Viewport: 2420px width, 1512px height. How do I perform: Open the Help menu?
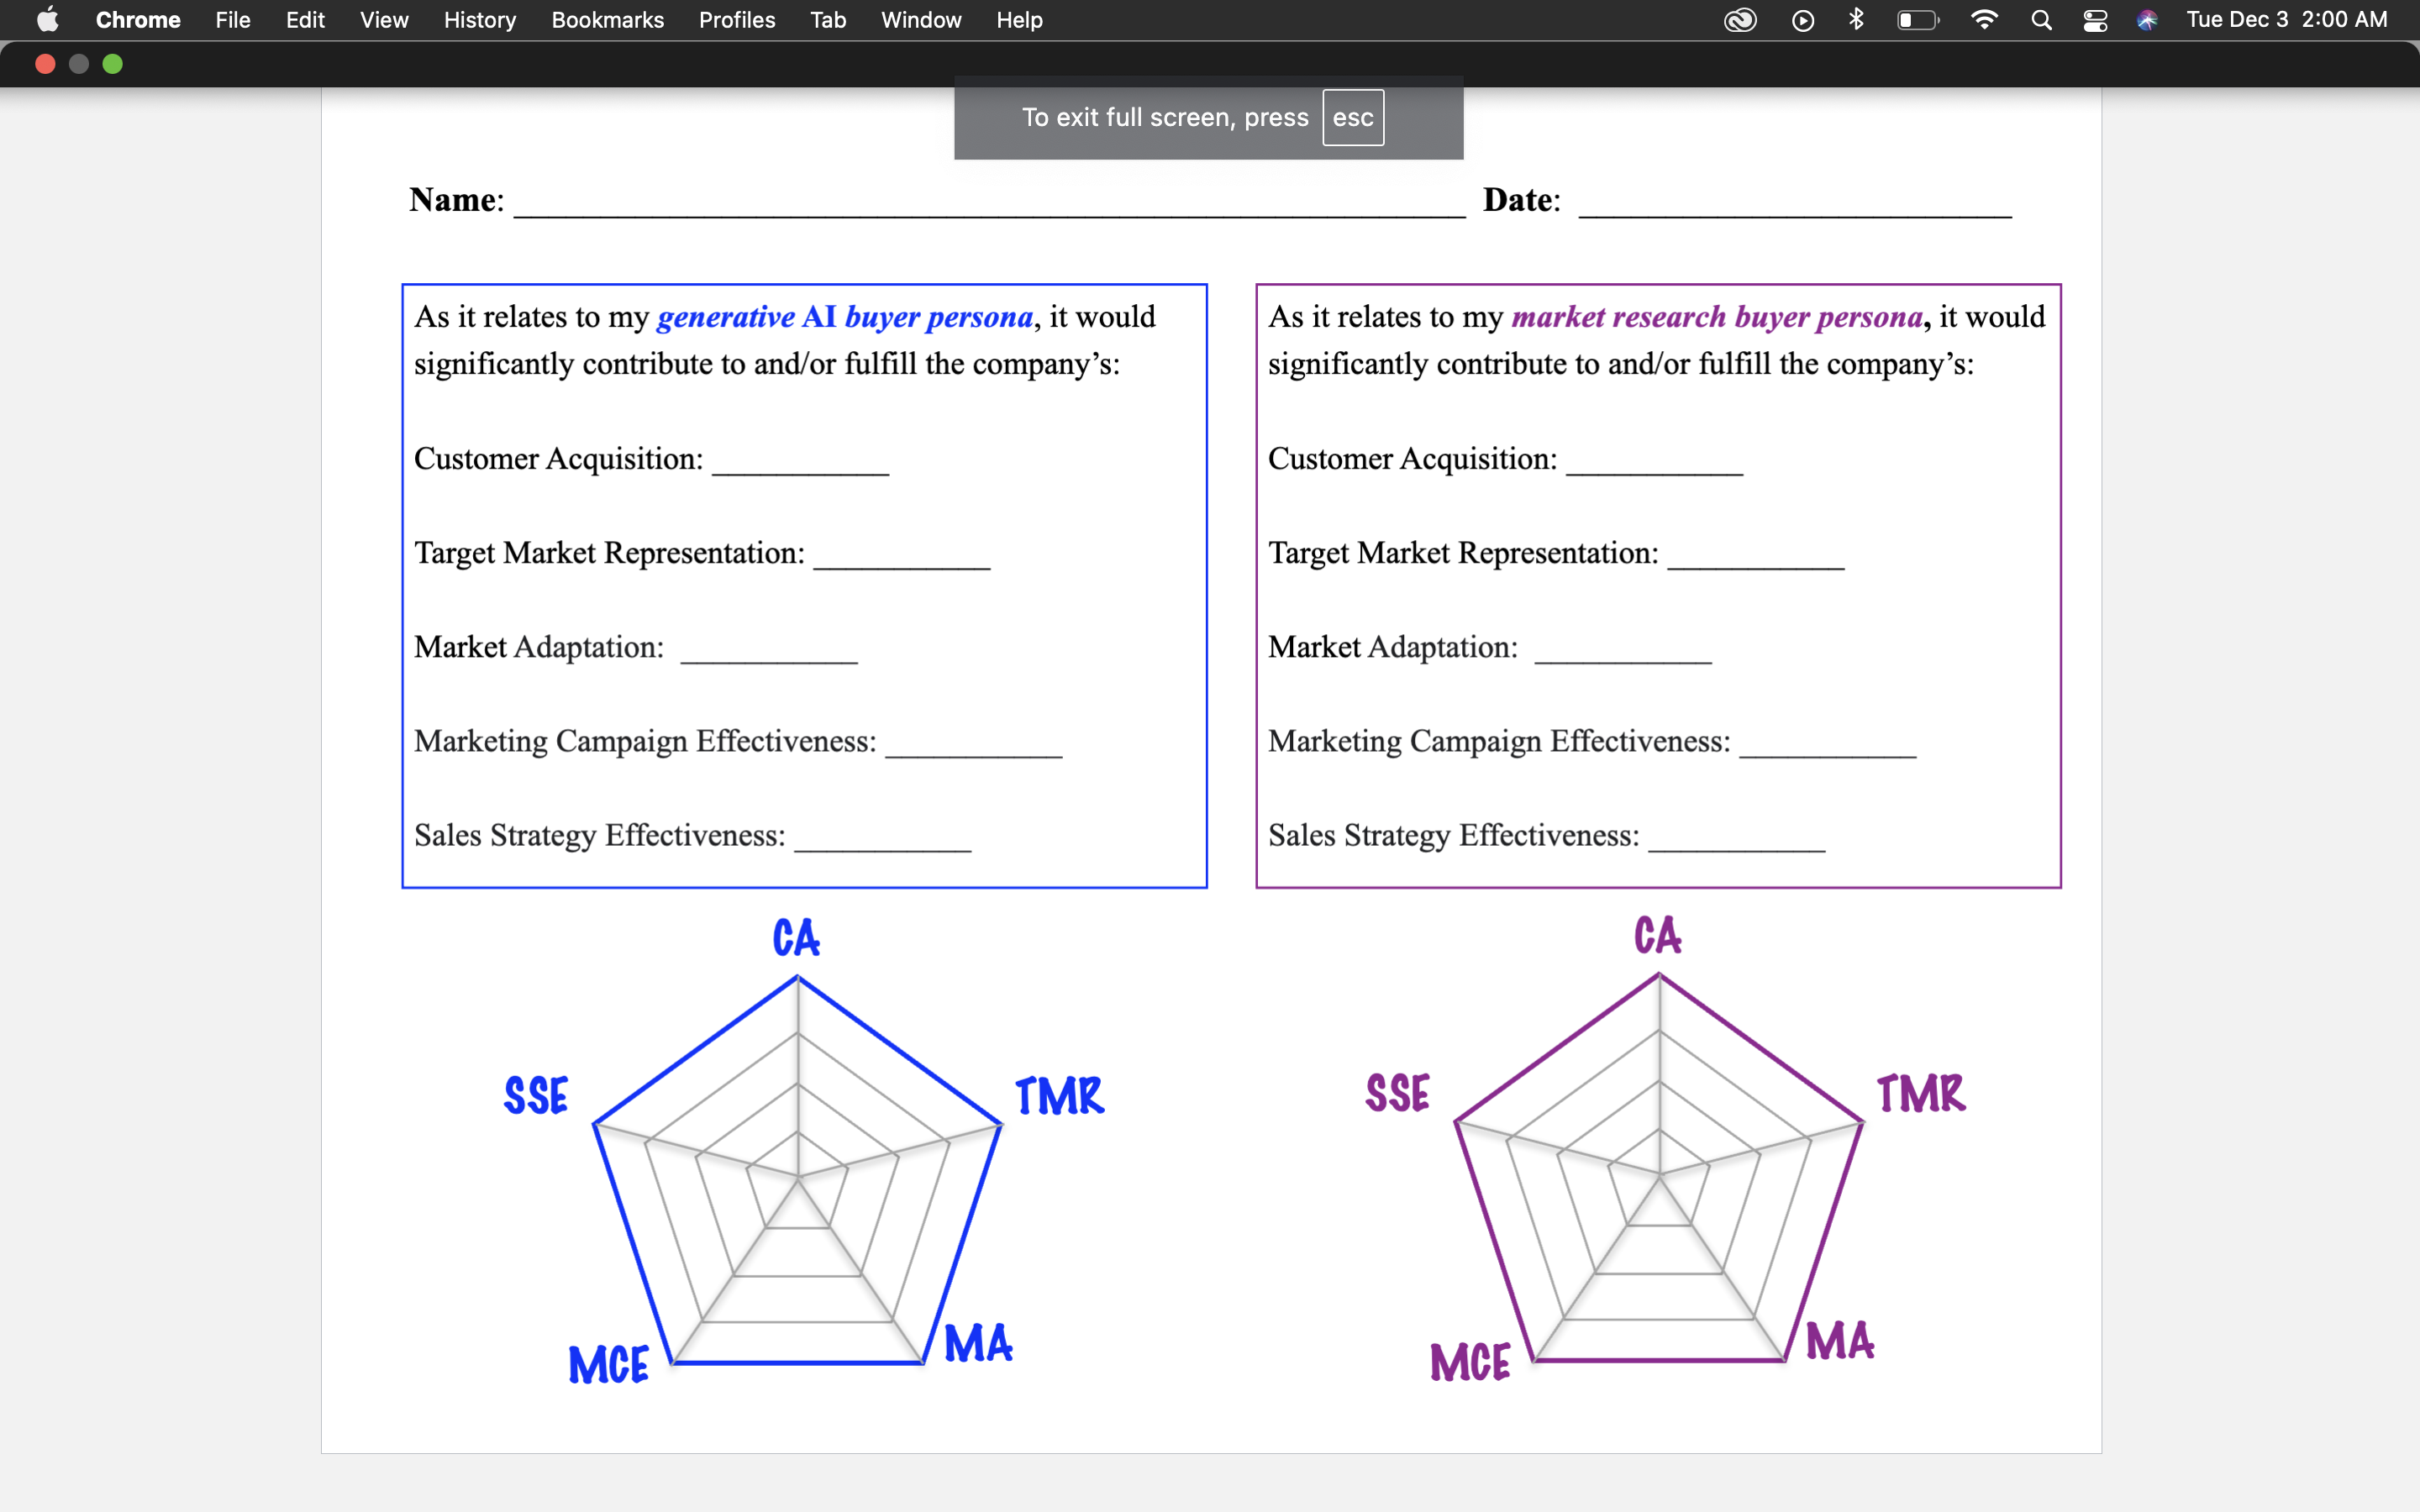(x=1019, y=20)
